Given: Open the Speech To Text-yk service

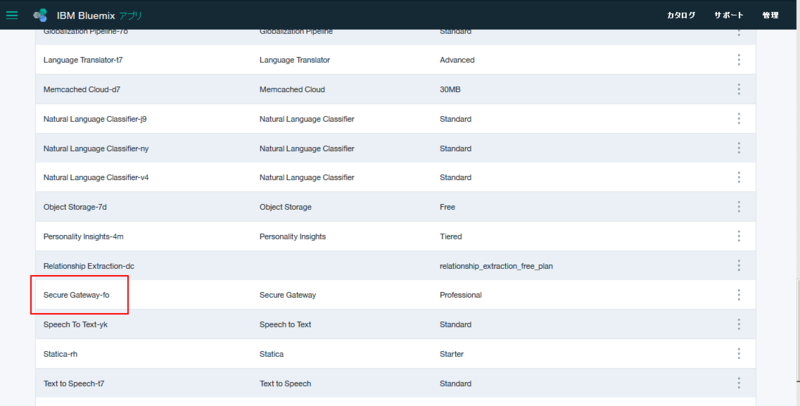Looking at the screenshot, I should pos(76,324).
